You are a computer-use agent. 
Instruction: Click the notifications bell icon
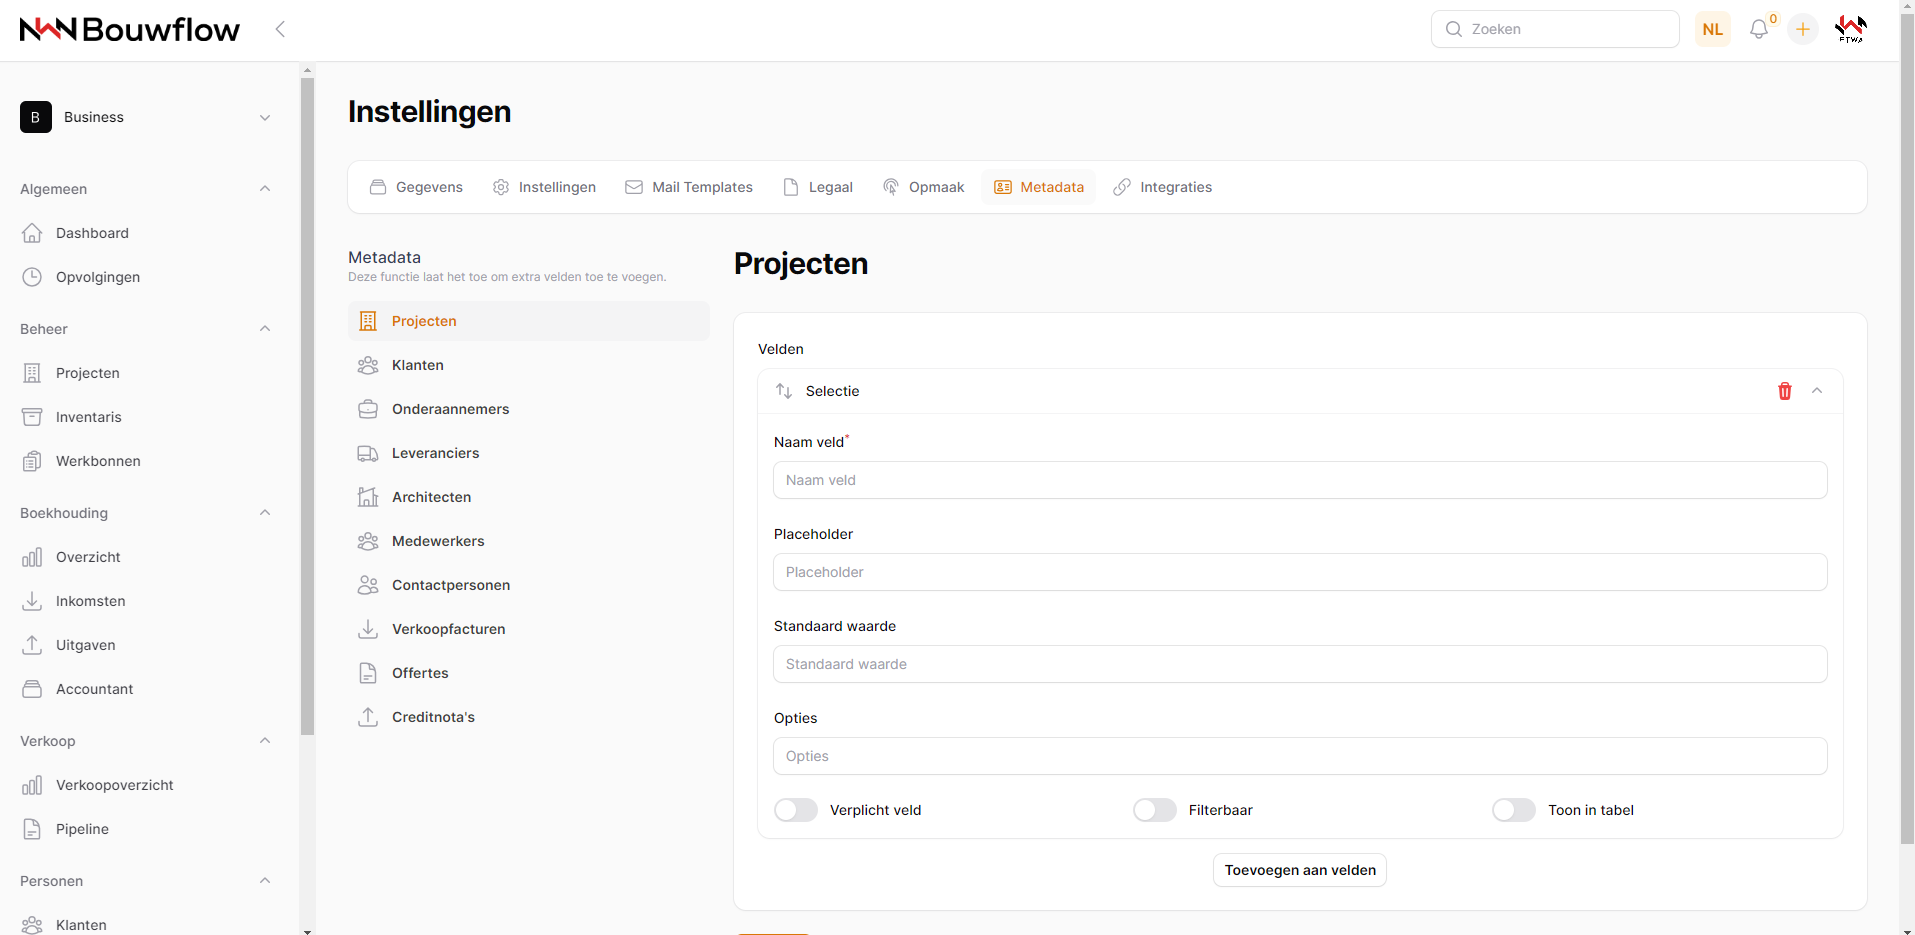1759,30
